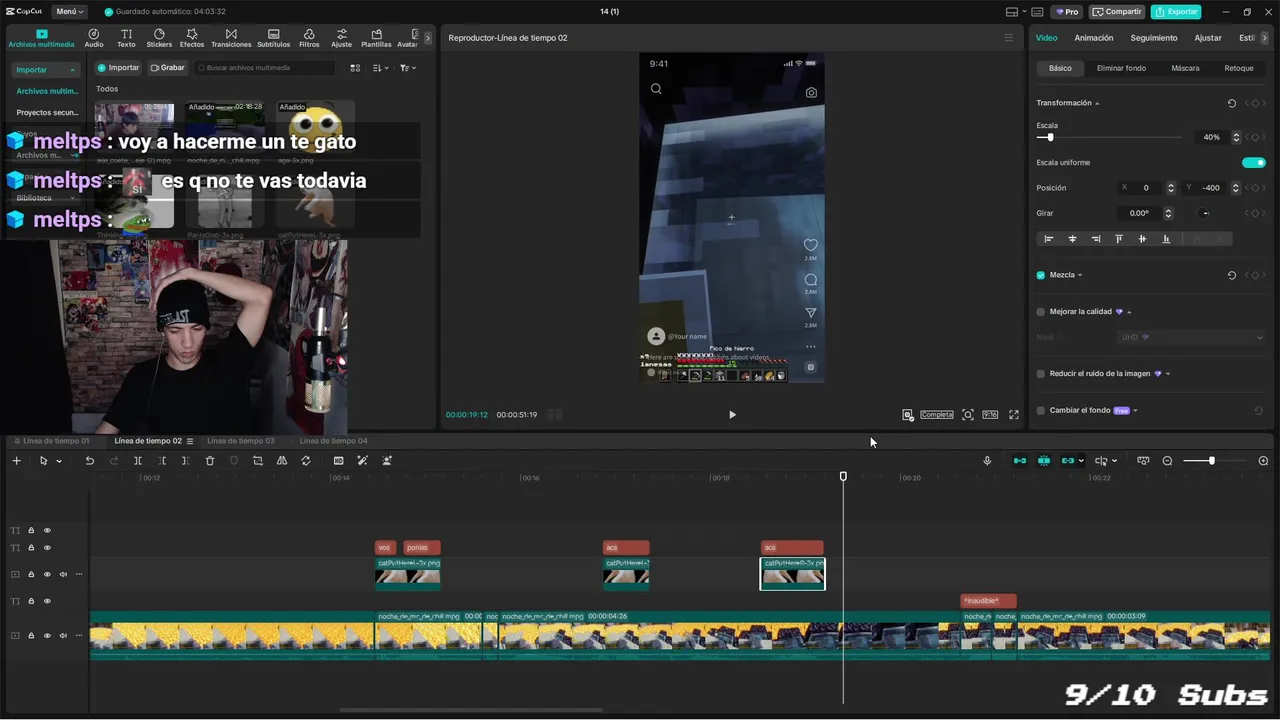Play the preview video
The image size is (1280, 720).
[x=732, y=415]
